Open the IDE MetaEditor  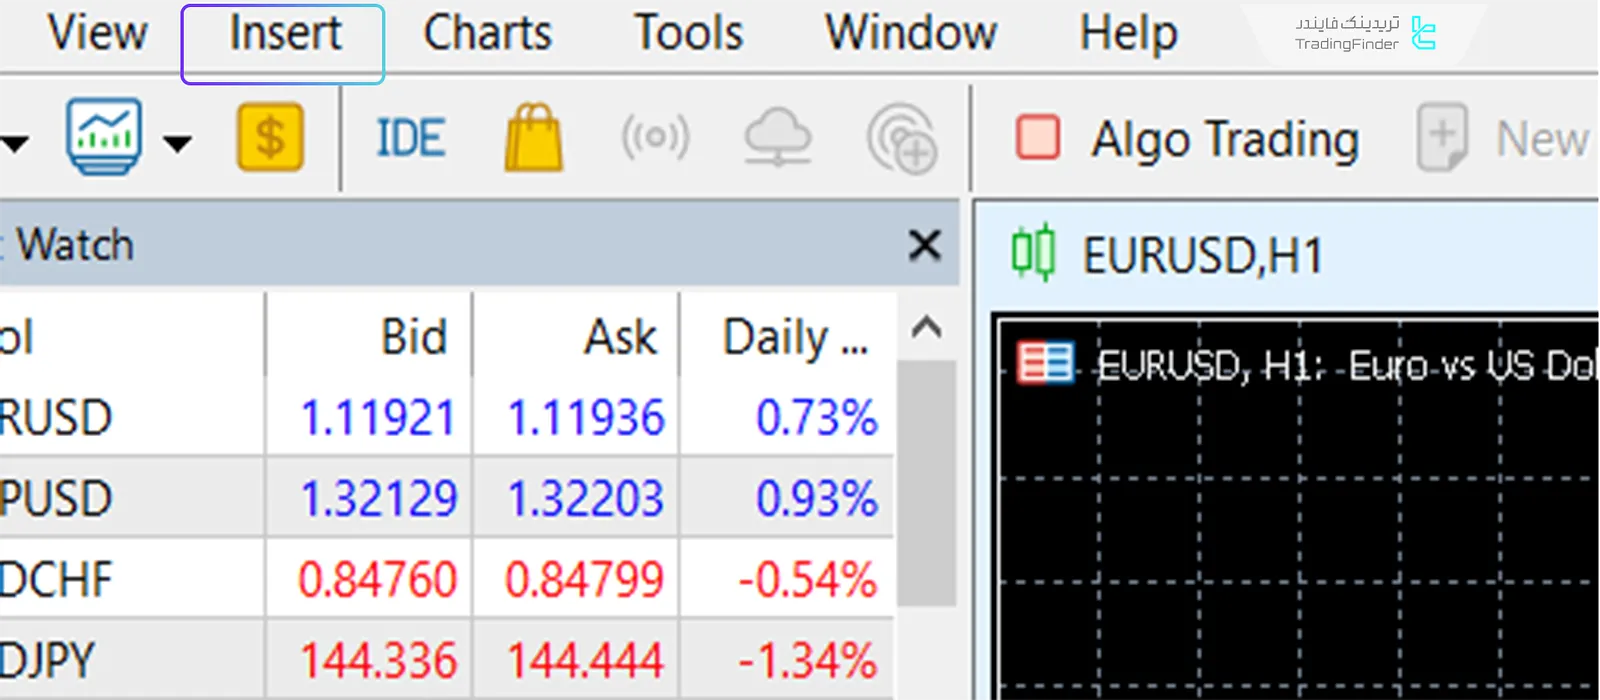(410, 139)
